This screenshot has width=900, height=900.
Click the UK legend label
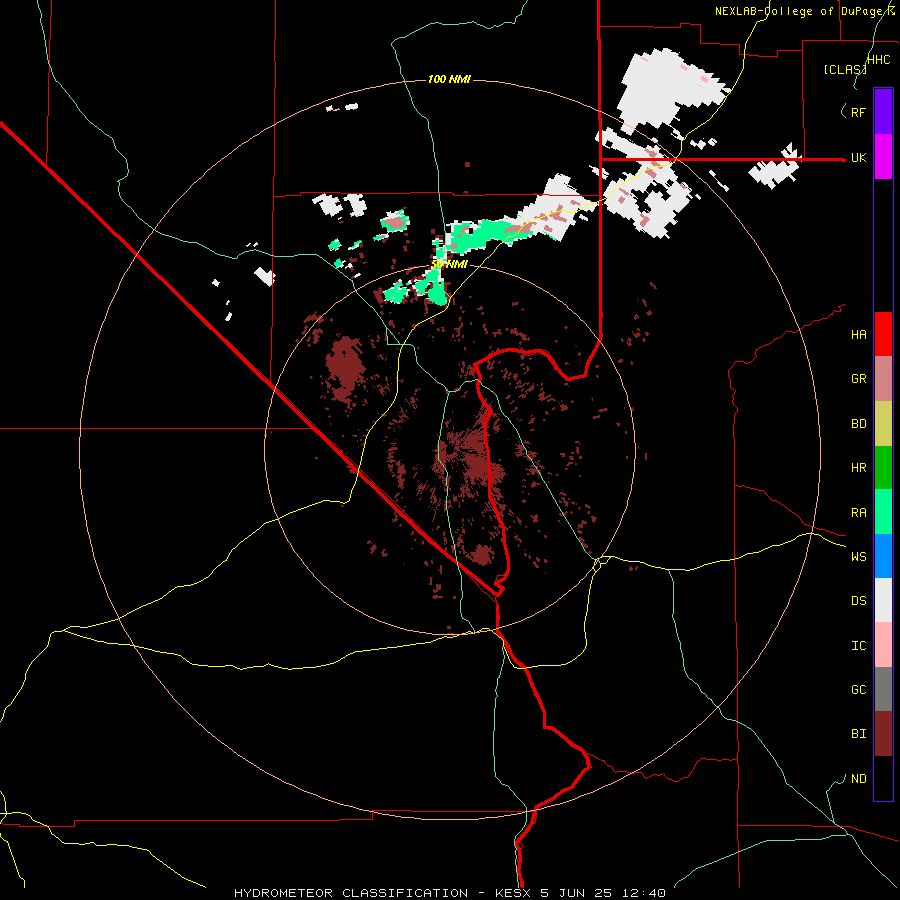858,157
